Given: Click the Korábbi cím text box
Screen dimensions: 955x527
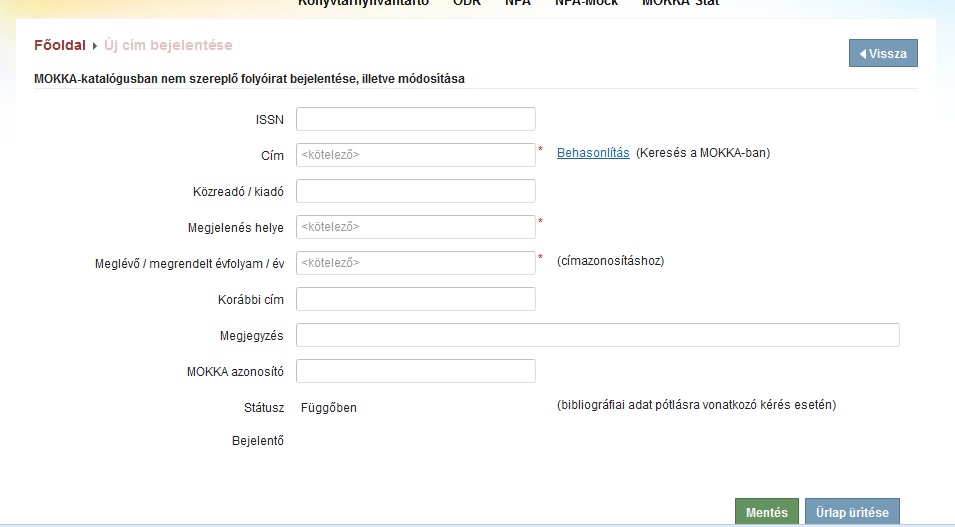Looking at the screenshot, I should pyautogui.click(x=416, y=299).
